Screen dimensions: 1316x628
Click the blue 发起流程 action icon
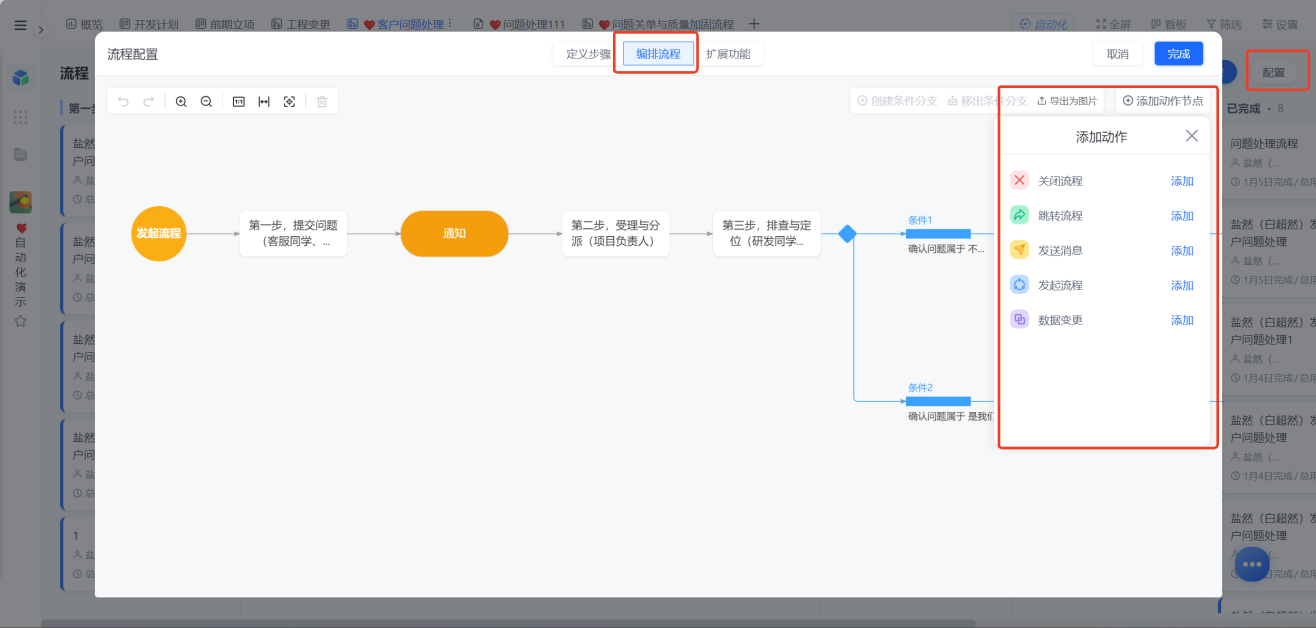[1019, 285]
